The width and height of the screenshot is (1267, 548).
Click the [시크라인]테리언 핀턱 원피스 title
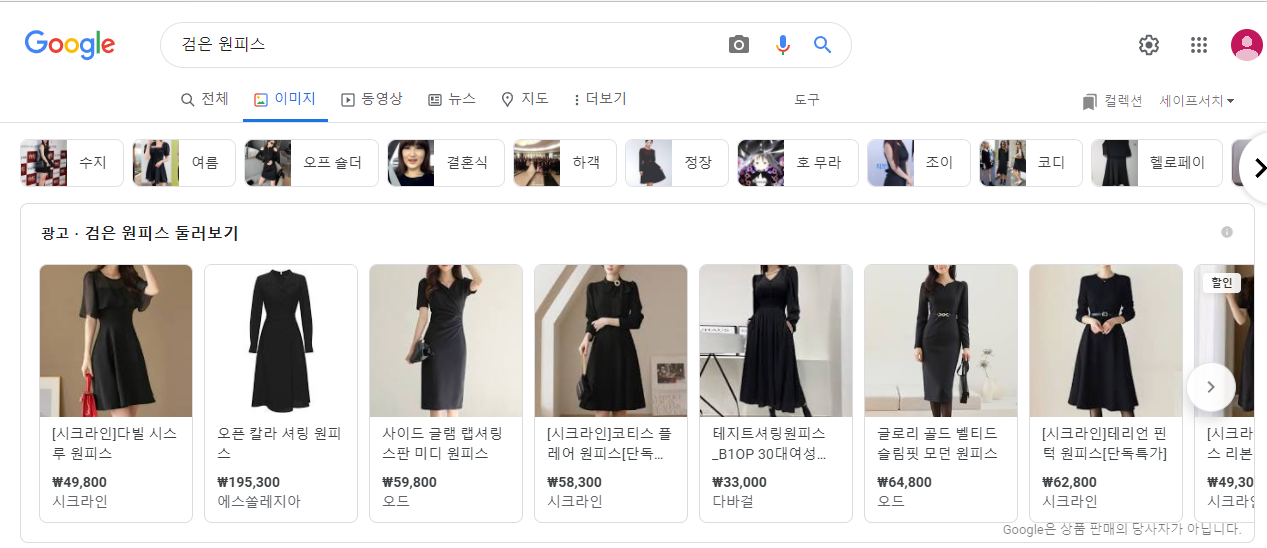click(x=1104, y=444)
